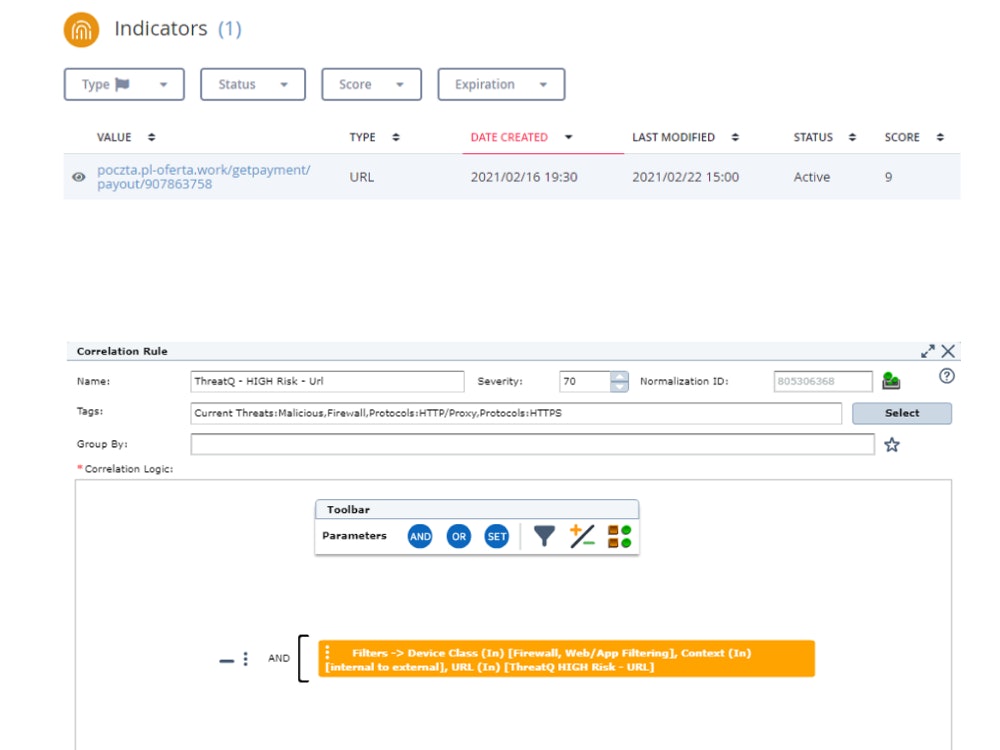Select the filter funnel icon in toolbar
1000x750 pixels.
543,537
